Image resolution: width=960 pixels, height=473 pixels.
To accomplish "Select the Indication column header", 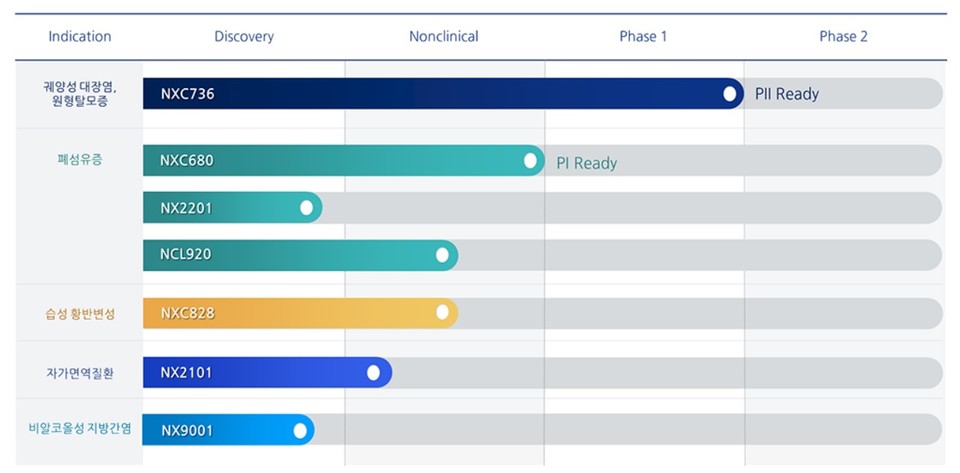I will point(80,37).
